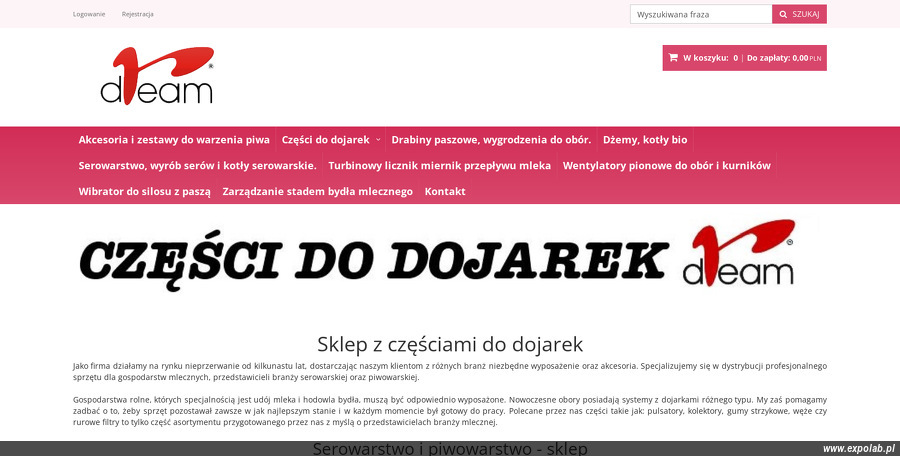Open Wentylatory pionowe do obór i kurników

pos(666,165)
